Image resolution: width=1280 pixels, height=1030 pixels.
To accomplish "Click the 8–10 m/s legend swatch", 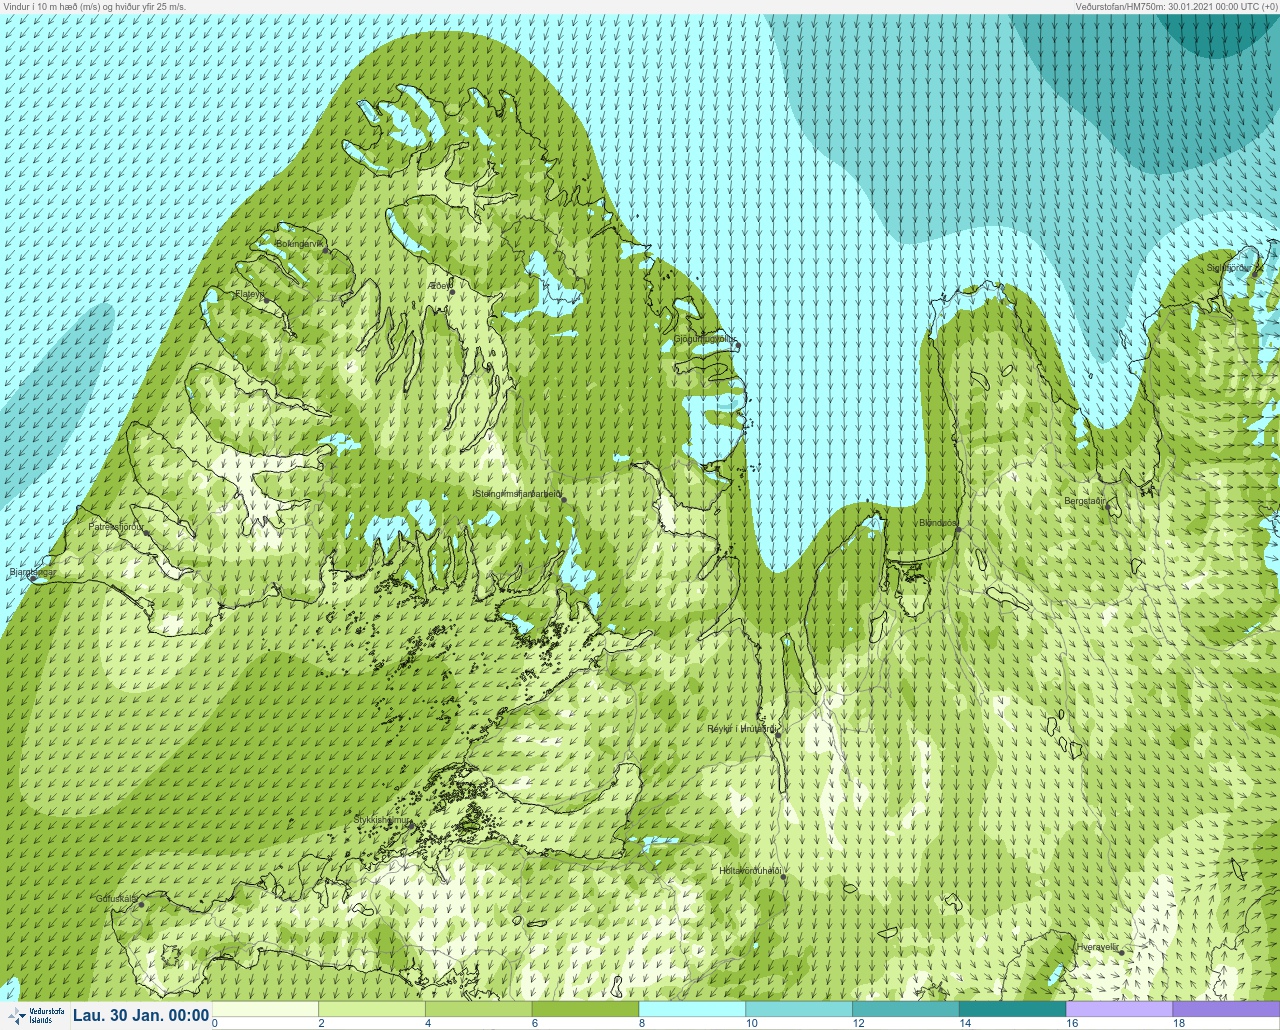I will click(692, 1009).
